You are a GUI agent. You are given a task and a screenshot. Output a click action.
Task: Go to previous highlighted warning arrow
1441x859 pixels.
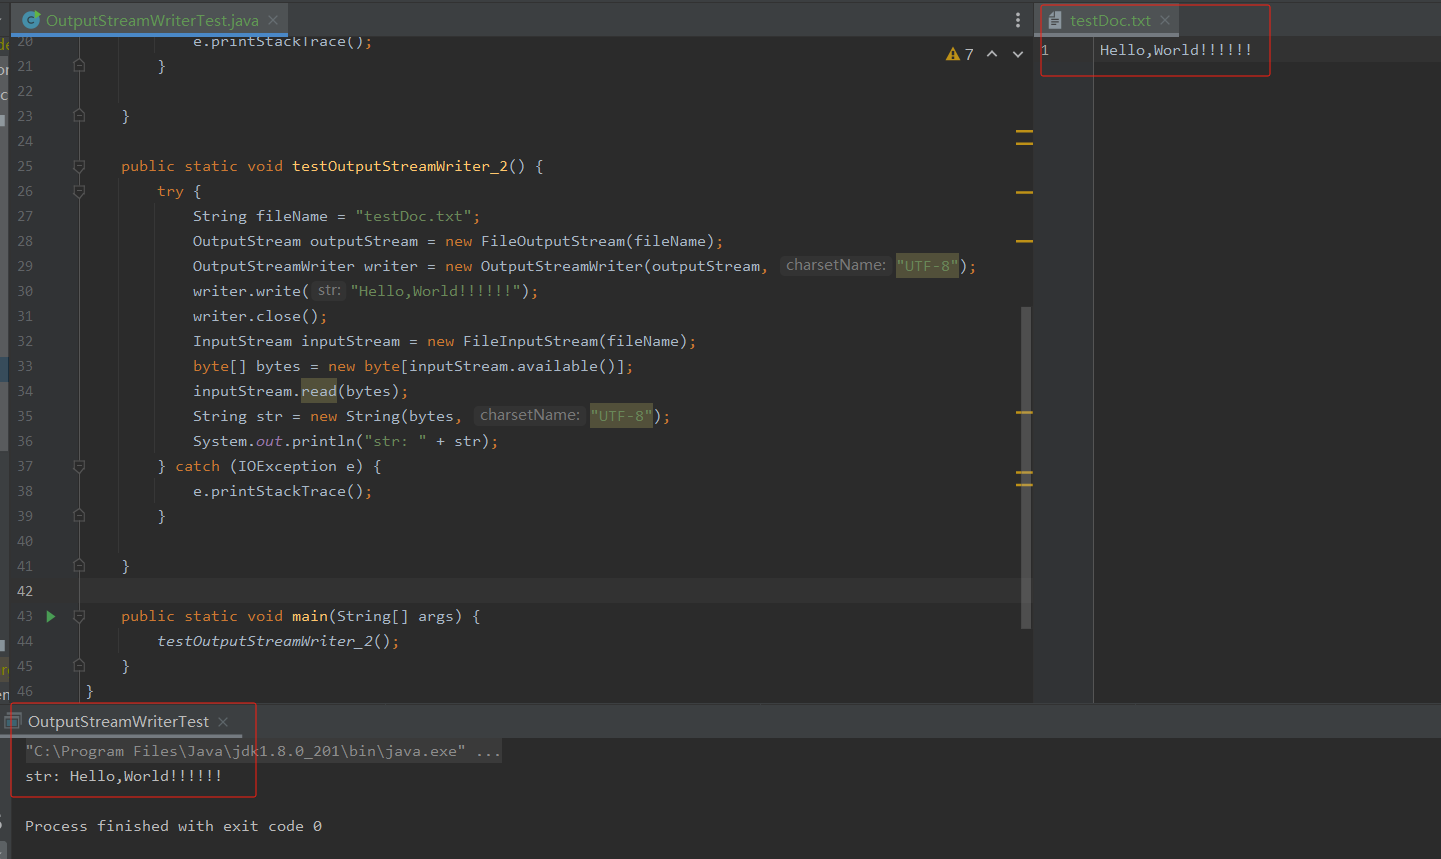pyautogui.click(x=992, y=54)
